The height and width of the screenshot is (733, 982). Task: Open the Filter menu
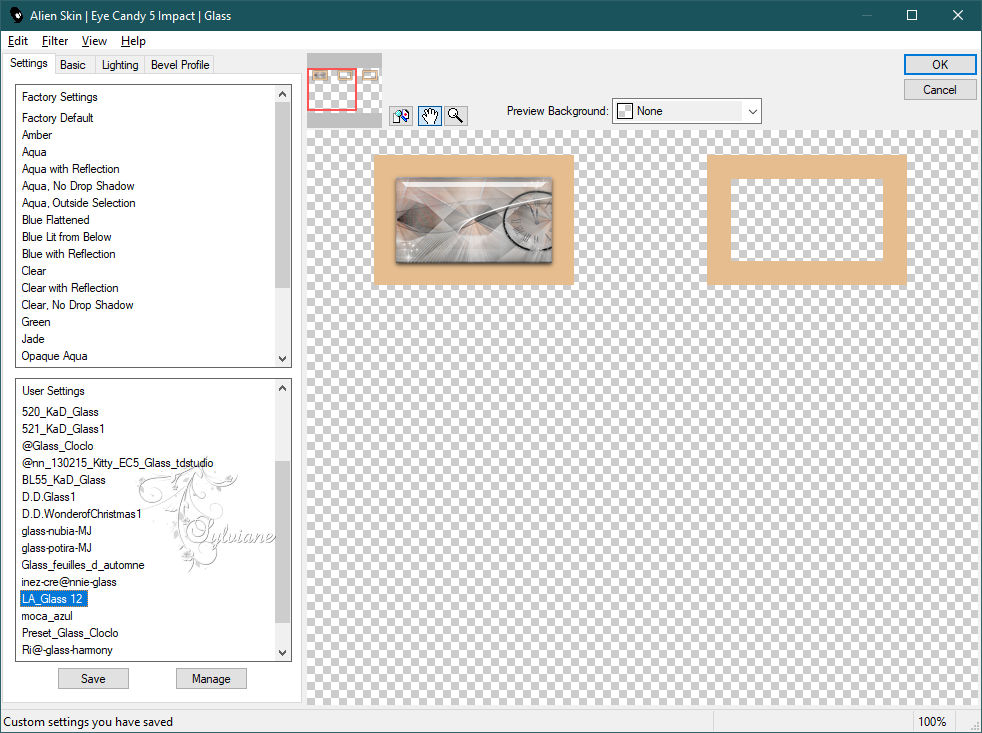(x=54, y=41)
